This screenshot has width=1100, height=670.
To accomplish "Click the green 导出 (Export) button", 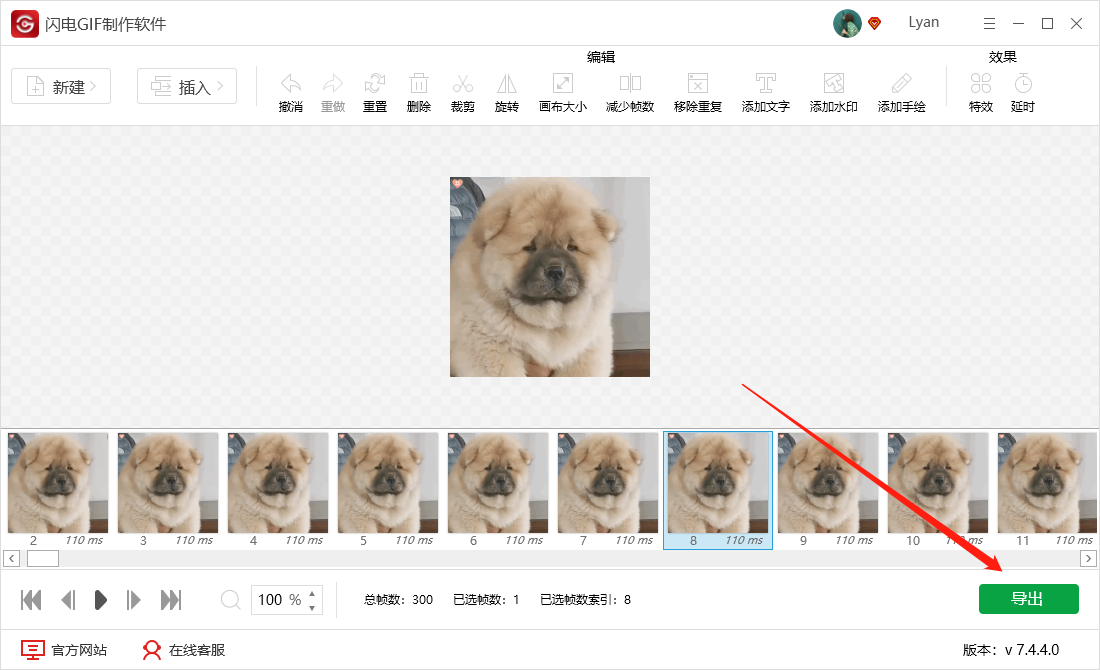I will tap(1028, 598).
